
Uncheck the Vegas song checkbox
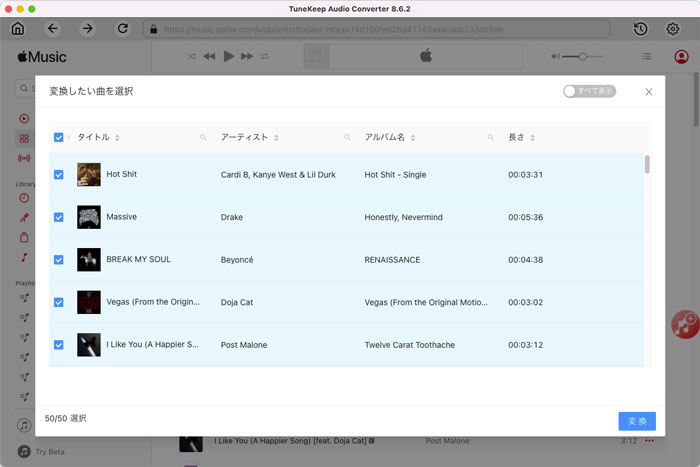click(58, 302)
